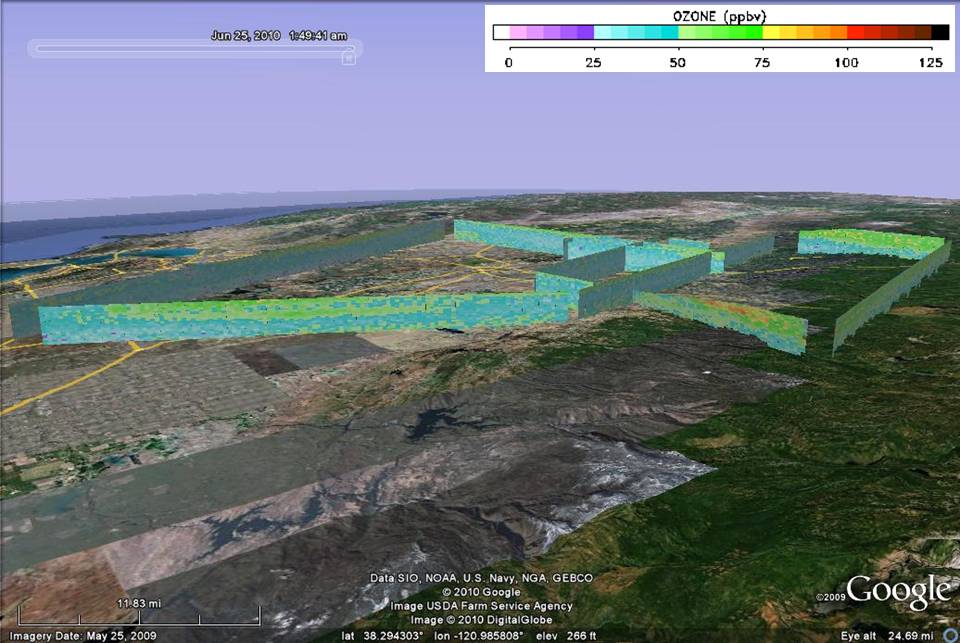This screenshot has width=960, height=643.
Task: Click the 'Jun 25, 2010' date label
Action: tap(246, 36)
